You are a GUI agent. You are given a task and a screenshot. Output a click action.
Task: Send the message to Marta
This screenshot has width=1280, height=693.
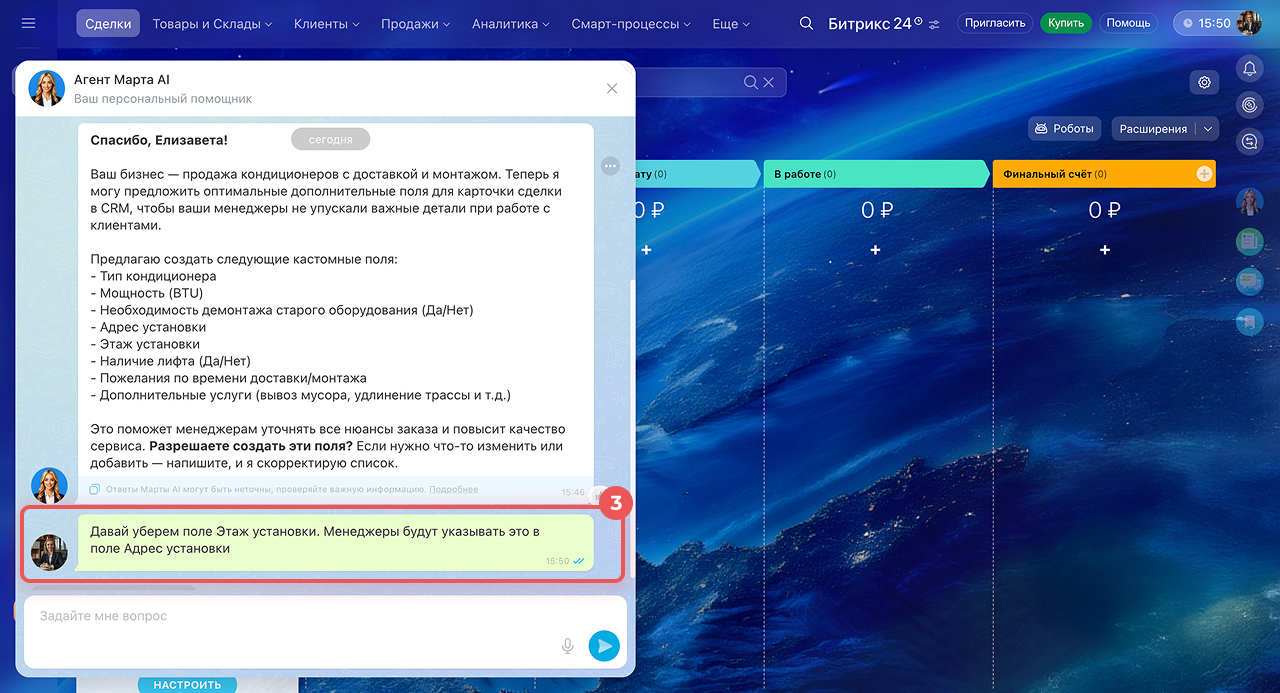[604, 646]
